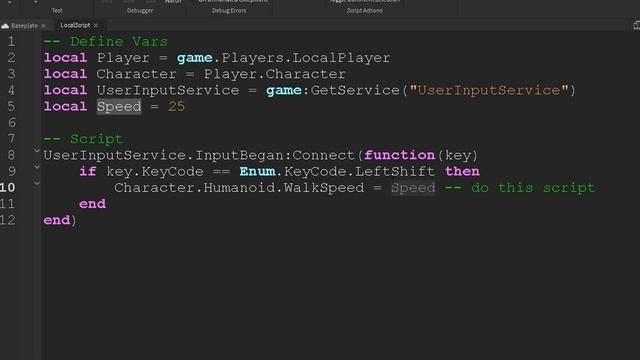The image size is (640, 360).
Task: Click the 'end' keyword on line 11
Action: pos(92,204)
